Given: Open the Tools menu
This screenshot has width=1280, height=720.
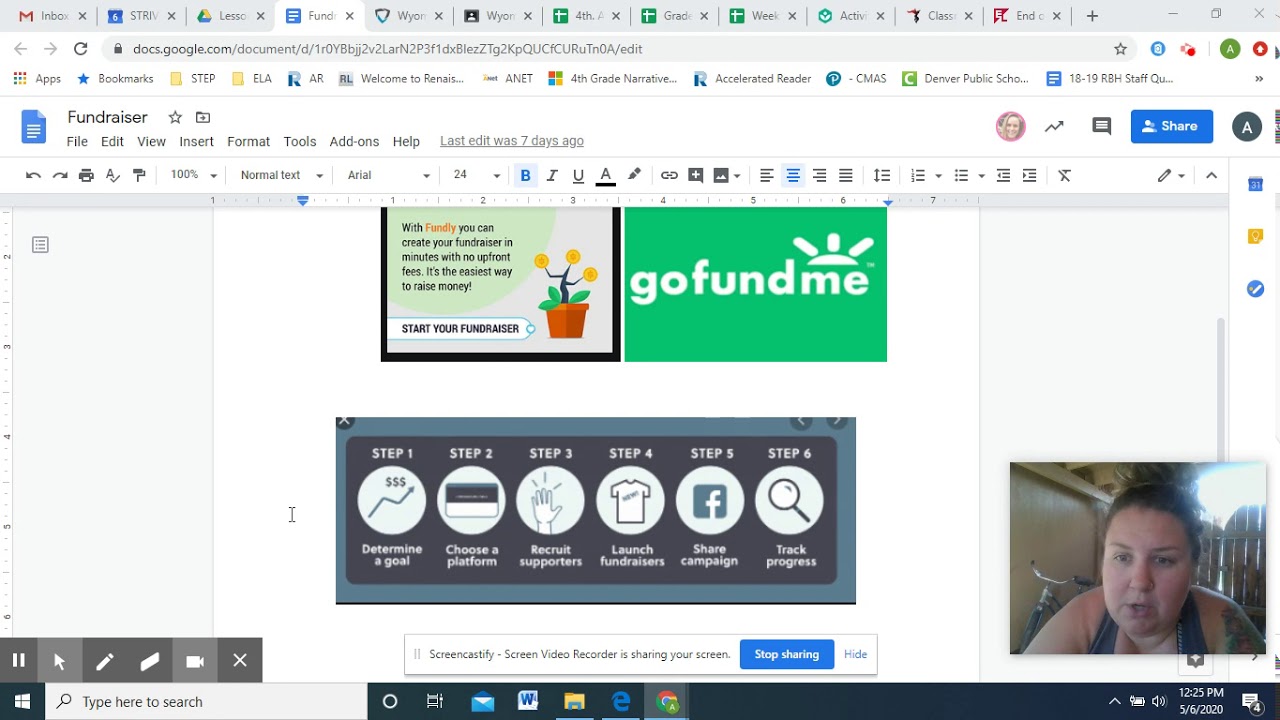Looking at the screenshot, I should pyautogui.click(x=299, y=141).
